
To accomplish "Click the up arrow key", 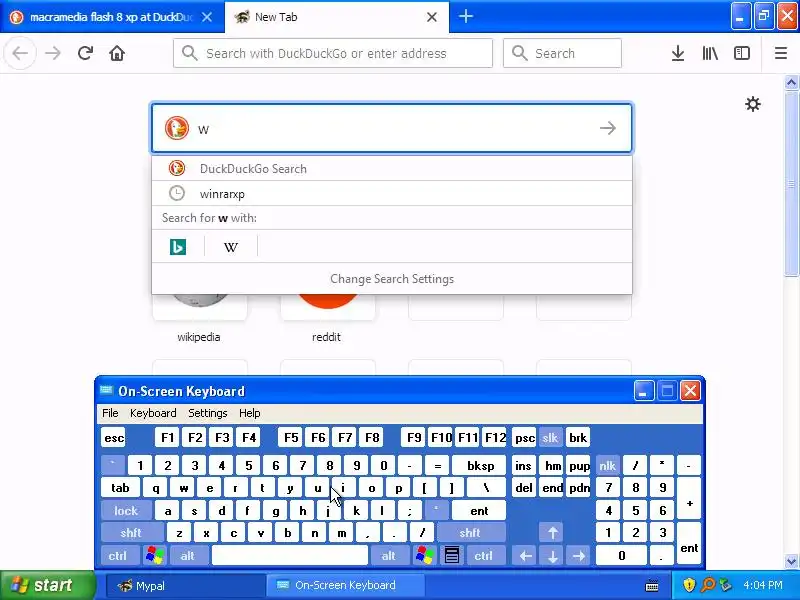I will [x=553, y=533].
